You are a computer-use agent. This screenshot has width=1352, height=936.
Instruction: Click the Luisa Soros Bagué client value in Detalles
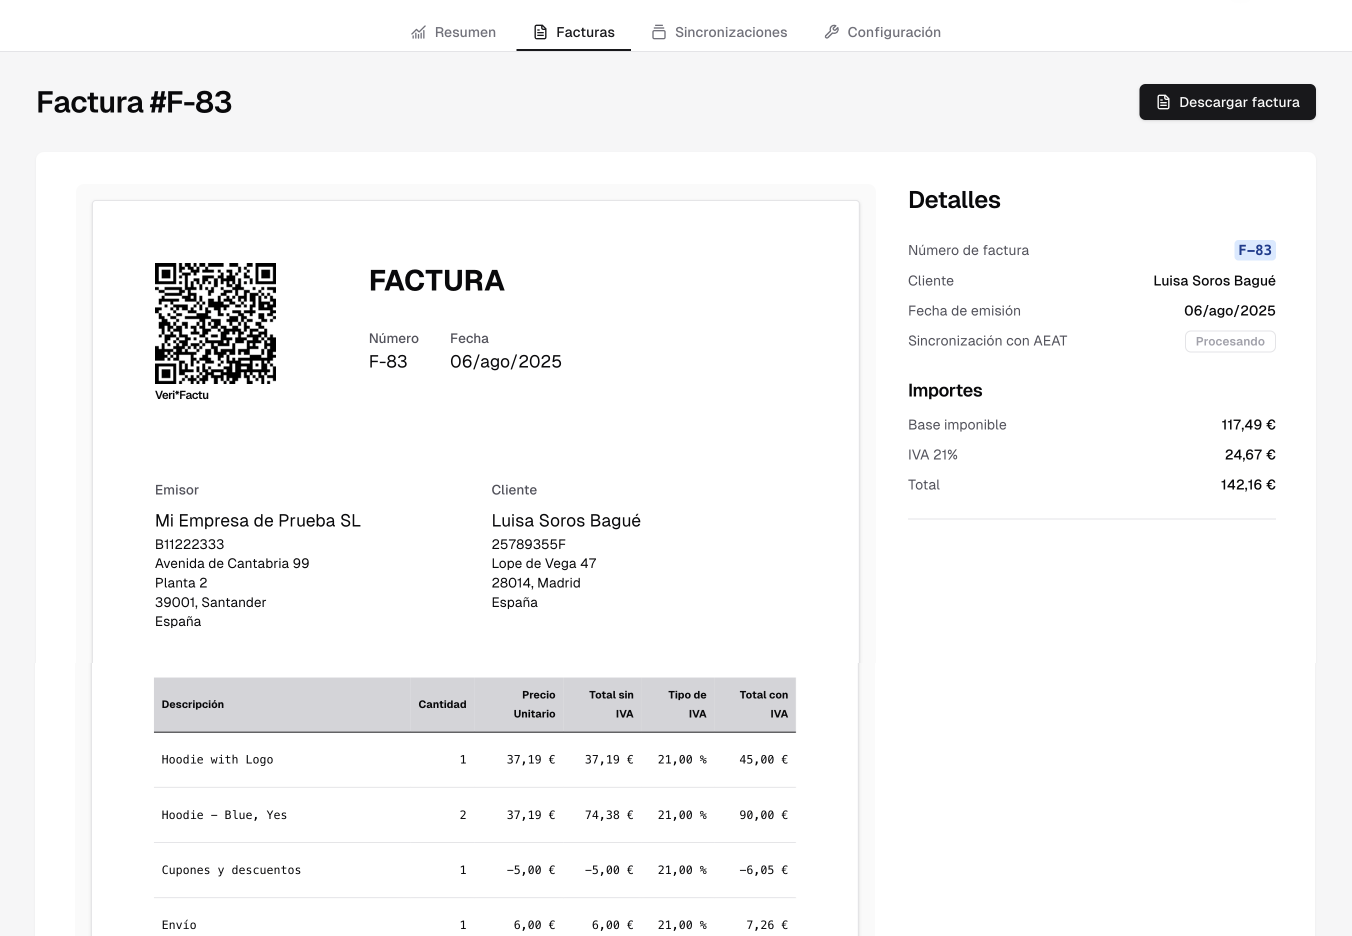click(x=1213, y=281)
